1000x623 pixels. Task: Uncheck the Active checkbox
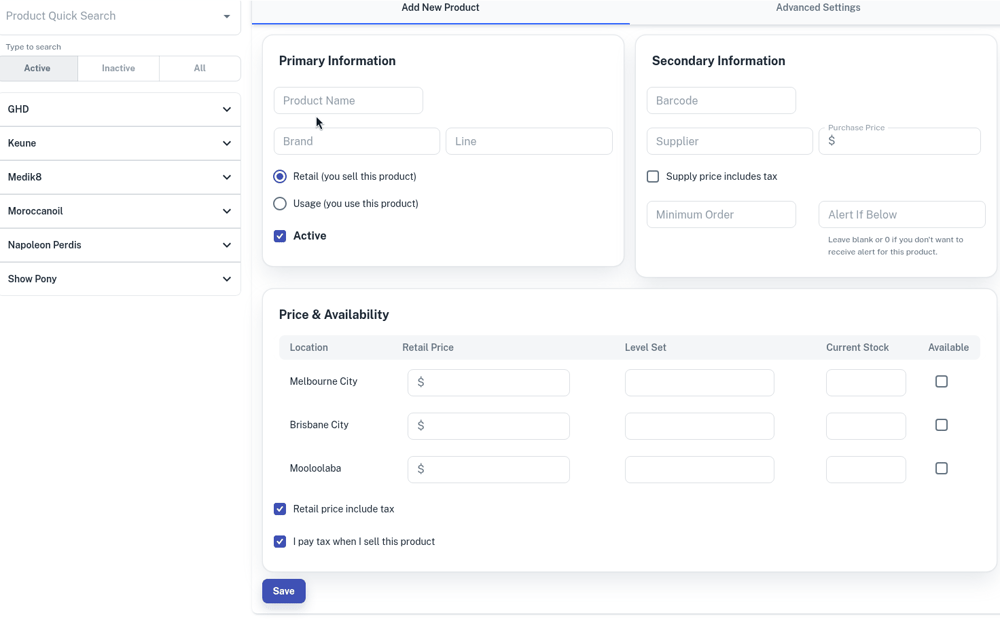pos(280,236)
